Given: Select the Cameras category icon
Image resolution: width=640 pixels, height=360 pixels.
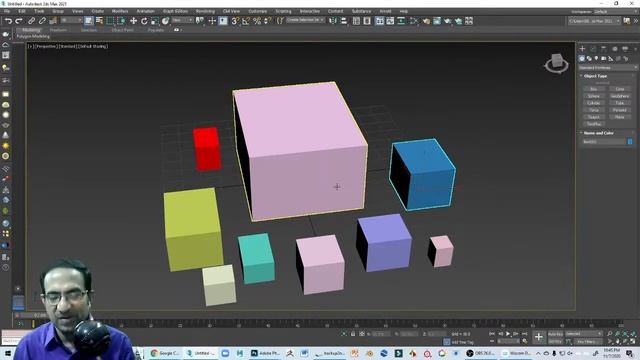Looking at the screenshot, I should click(604, 59).
